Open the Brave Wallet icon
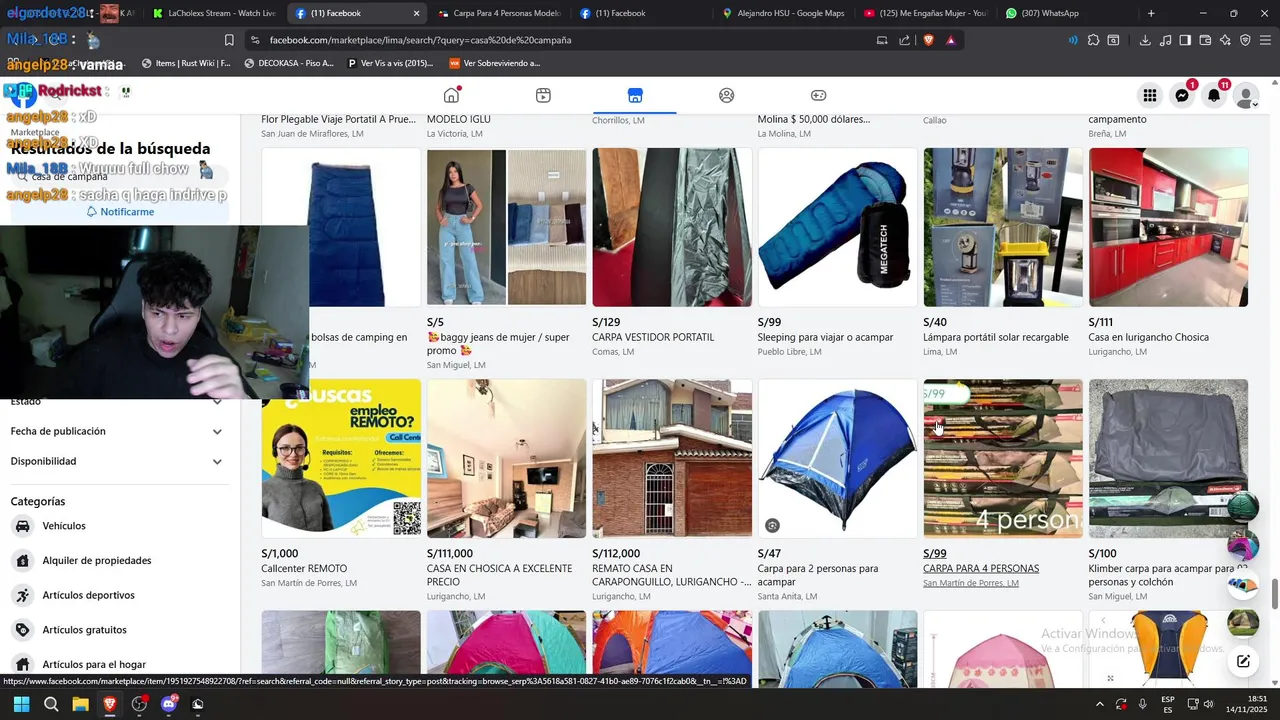This screenshot has width=1280, height=720. [1205, 40]
